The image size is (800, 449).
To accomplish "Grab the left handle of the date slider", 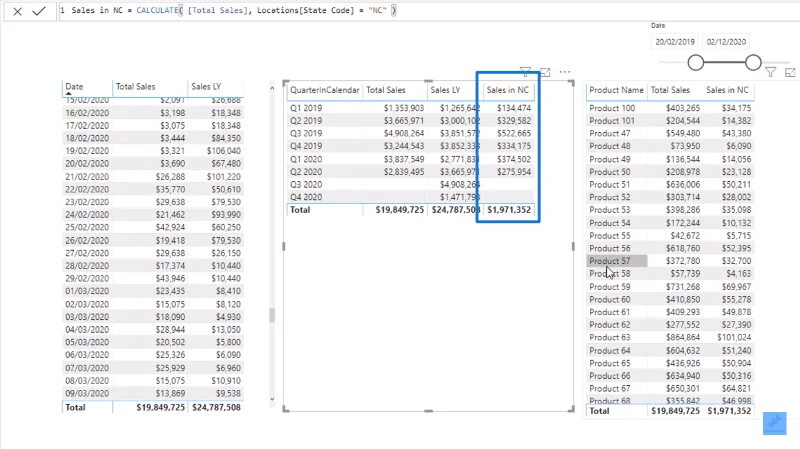I will pyautogui.click(x=695, y=63).
